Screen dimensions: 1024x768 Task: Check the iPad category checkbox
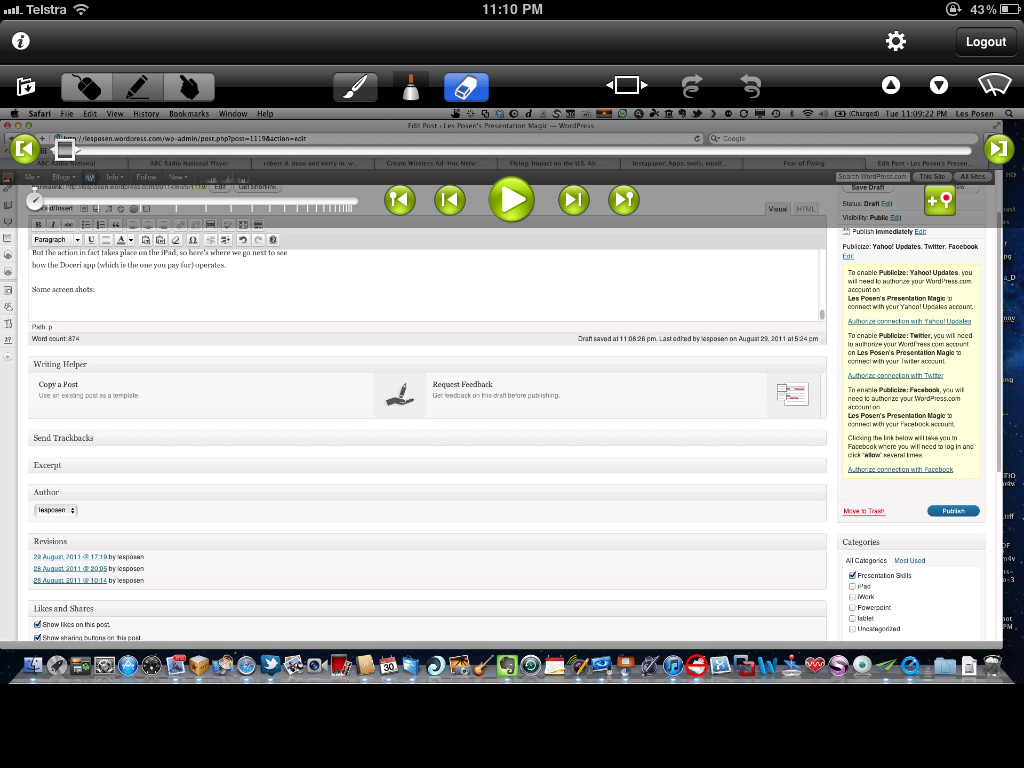[x=852, y=586]
